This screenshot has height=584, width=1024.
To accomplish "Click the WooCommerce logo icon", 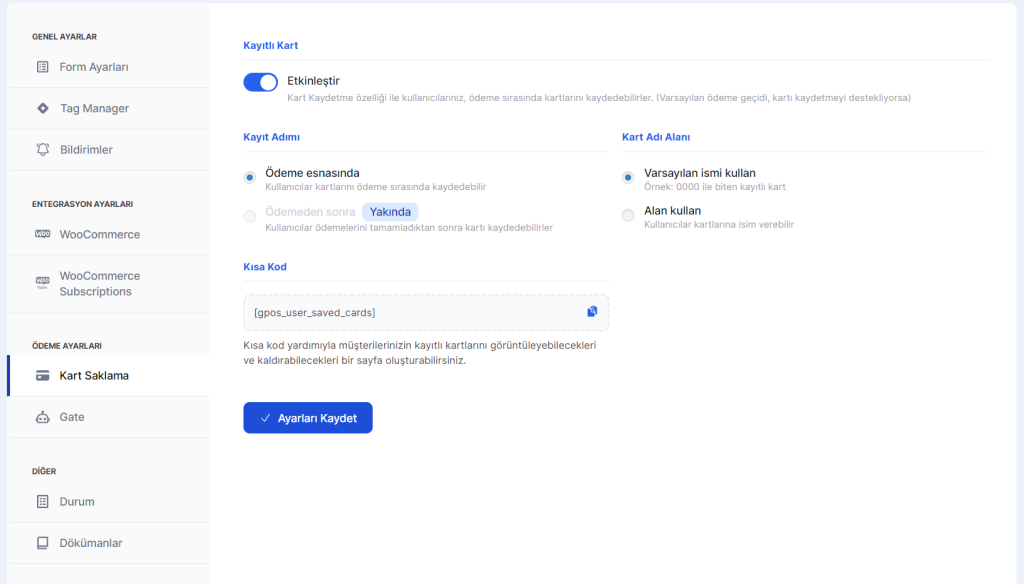I will pos(42,234).
